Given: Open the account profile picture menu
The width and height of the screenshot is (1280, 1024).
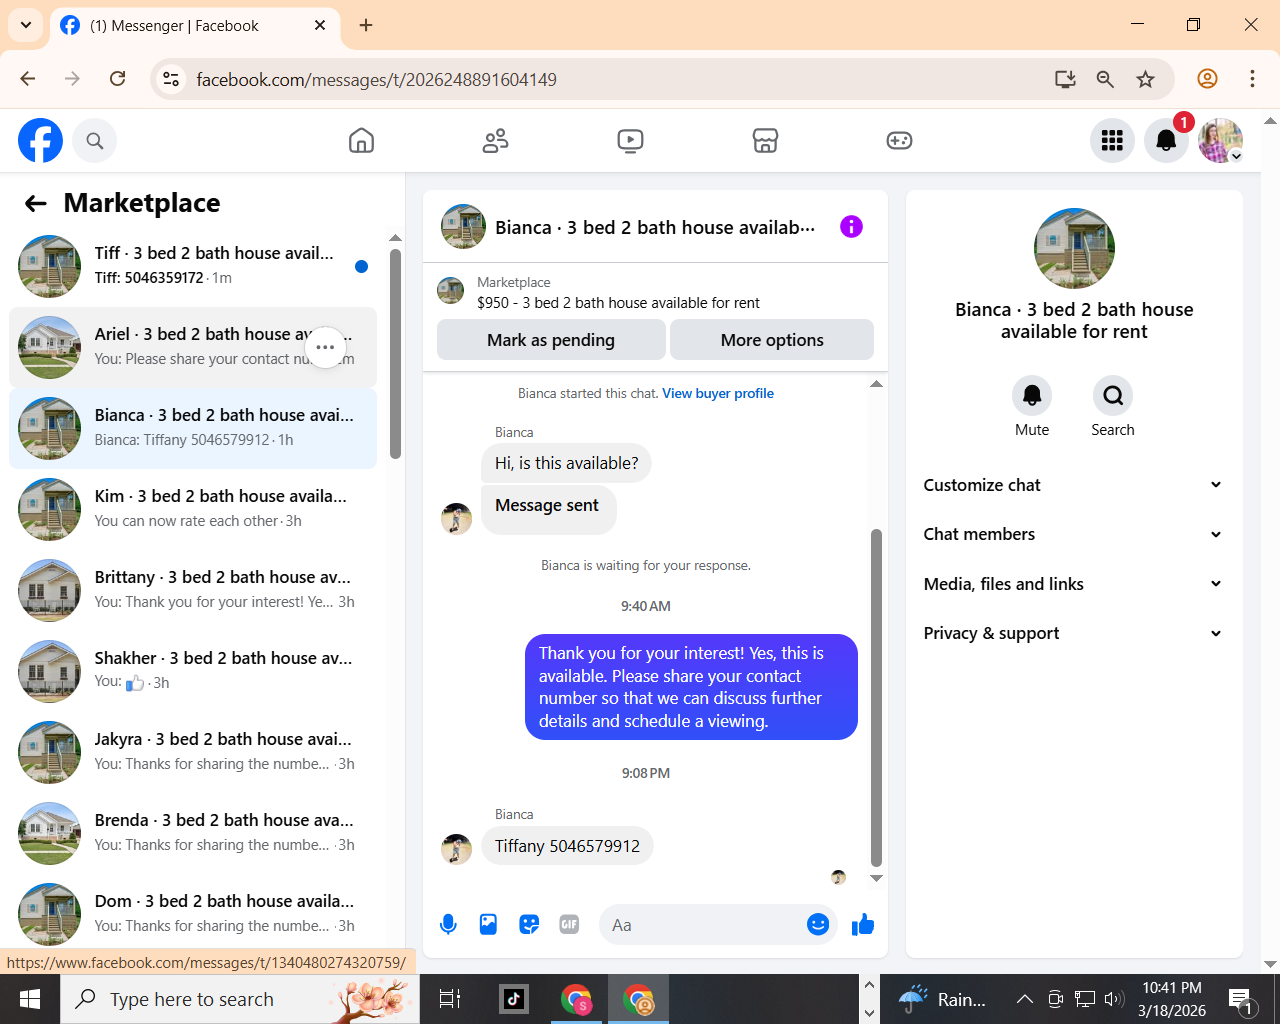Looking at the screenshot, I should point(1220,141).
